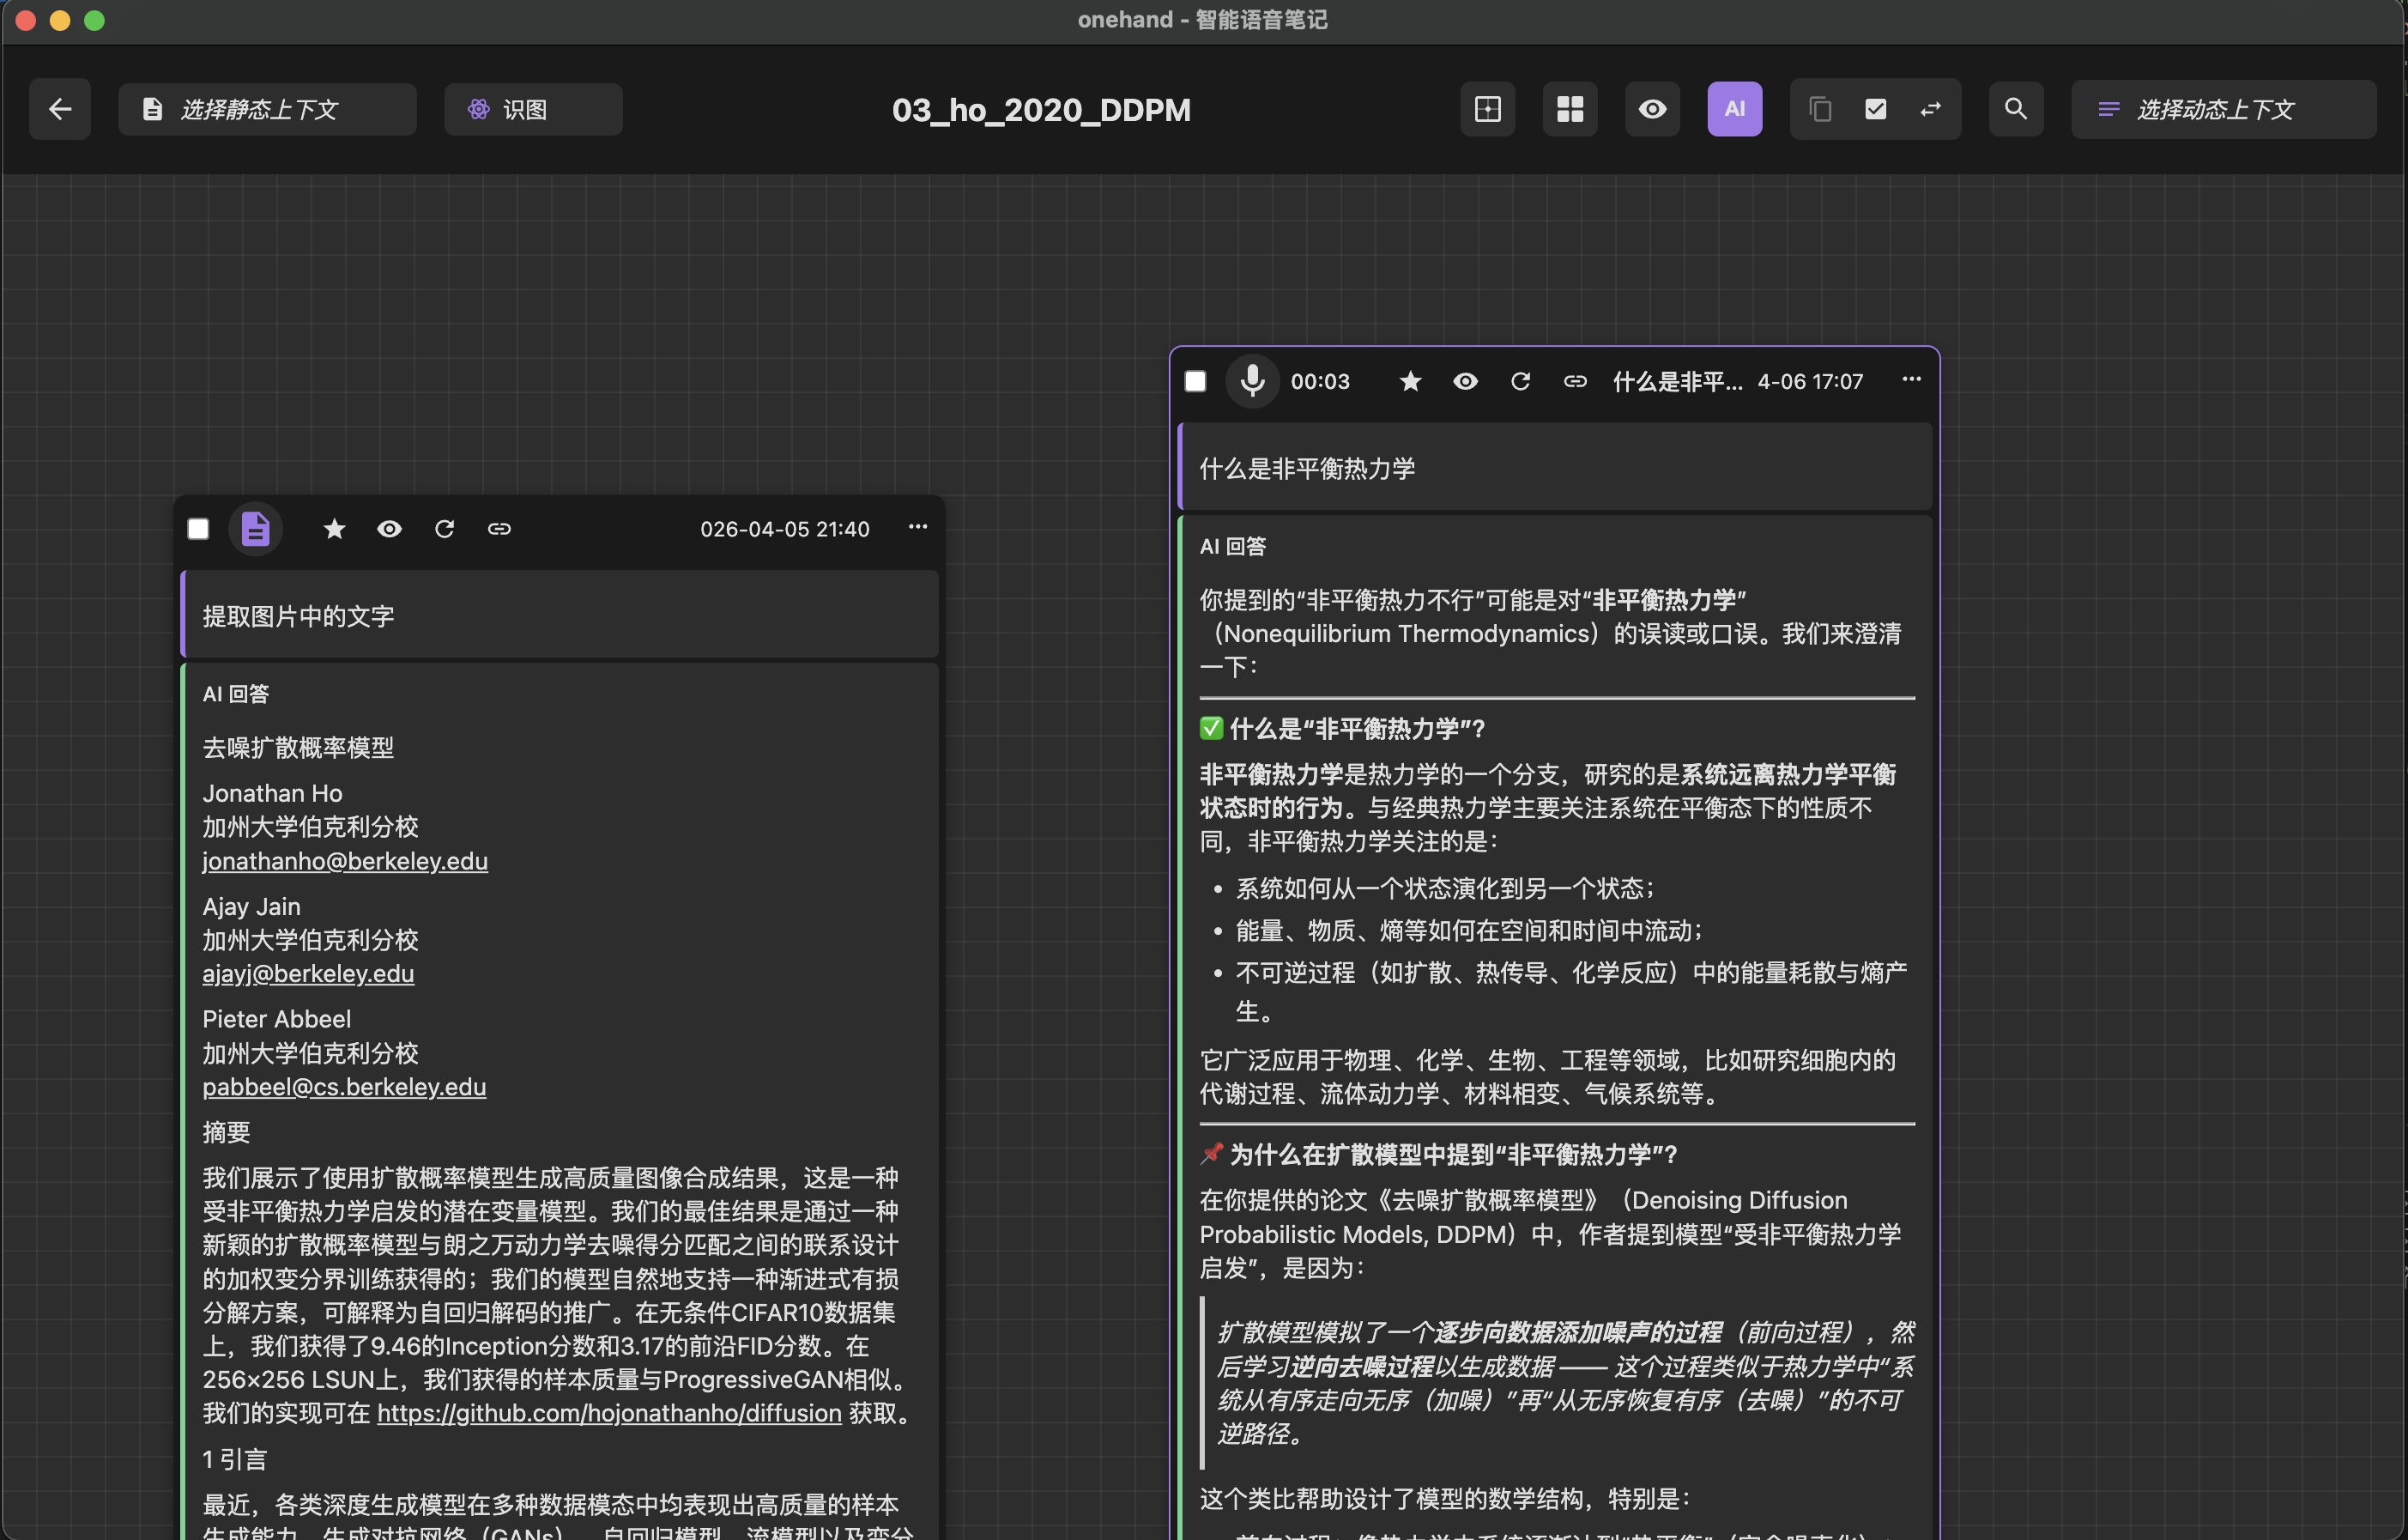Screen dimensions: 2408x1540
Task: Select the checkbox on the 提取图片中的文字 card
Action: [x=198, y=529]
